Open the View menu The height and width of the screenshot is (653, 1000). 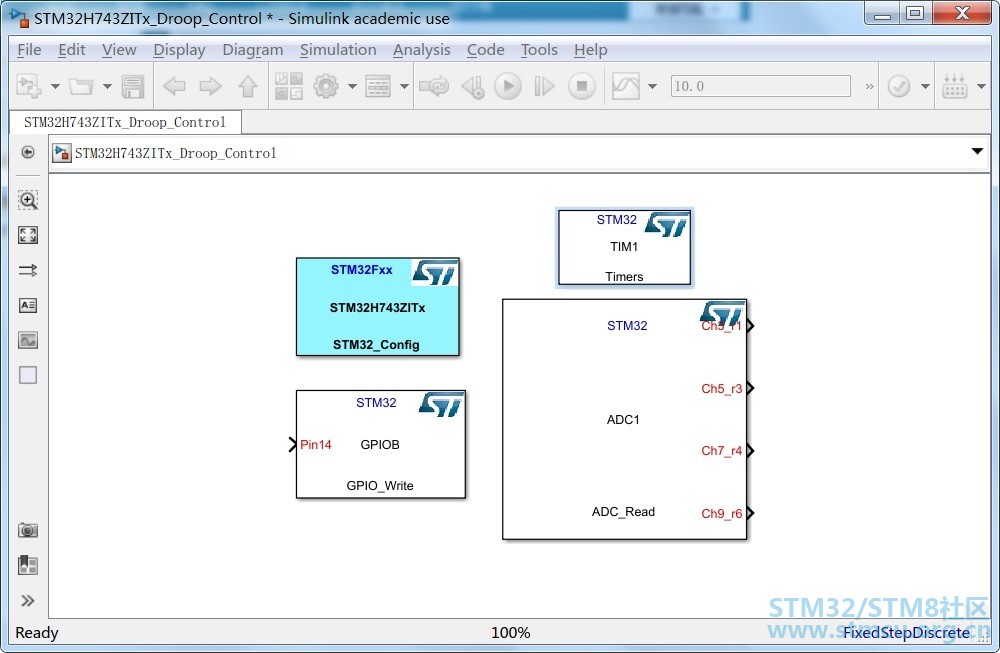coord(119,50)
